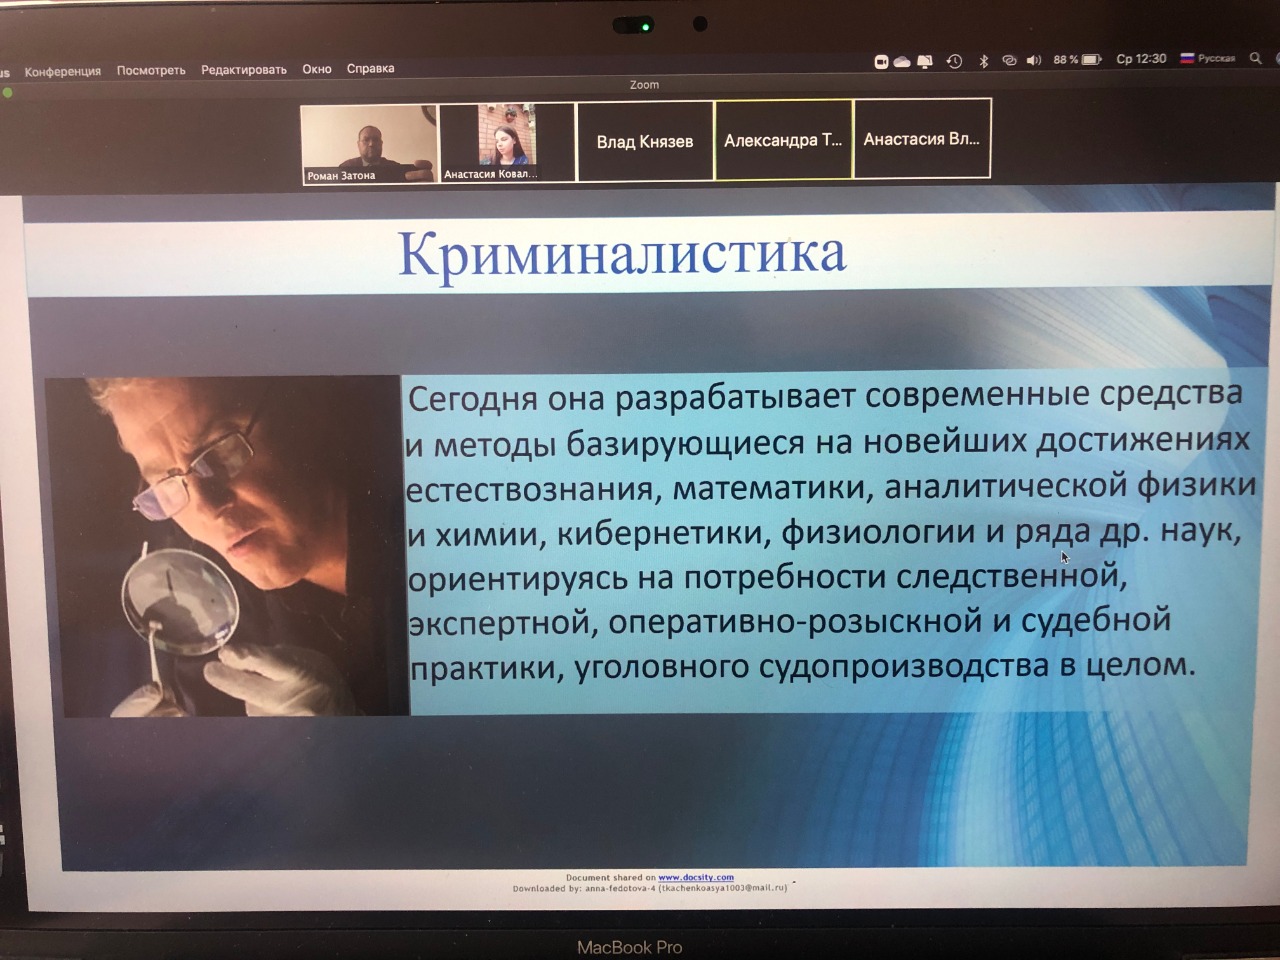Screen dimensions: 1280x960
Task: Select Роман Затона video thumbnail
Action: pos(369,144)
